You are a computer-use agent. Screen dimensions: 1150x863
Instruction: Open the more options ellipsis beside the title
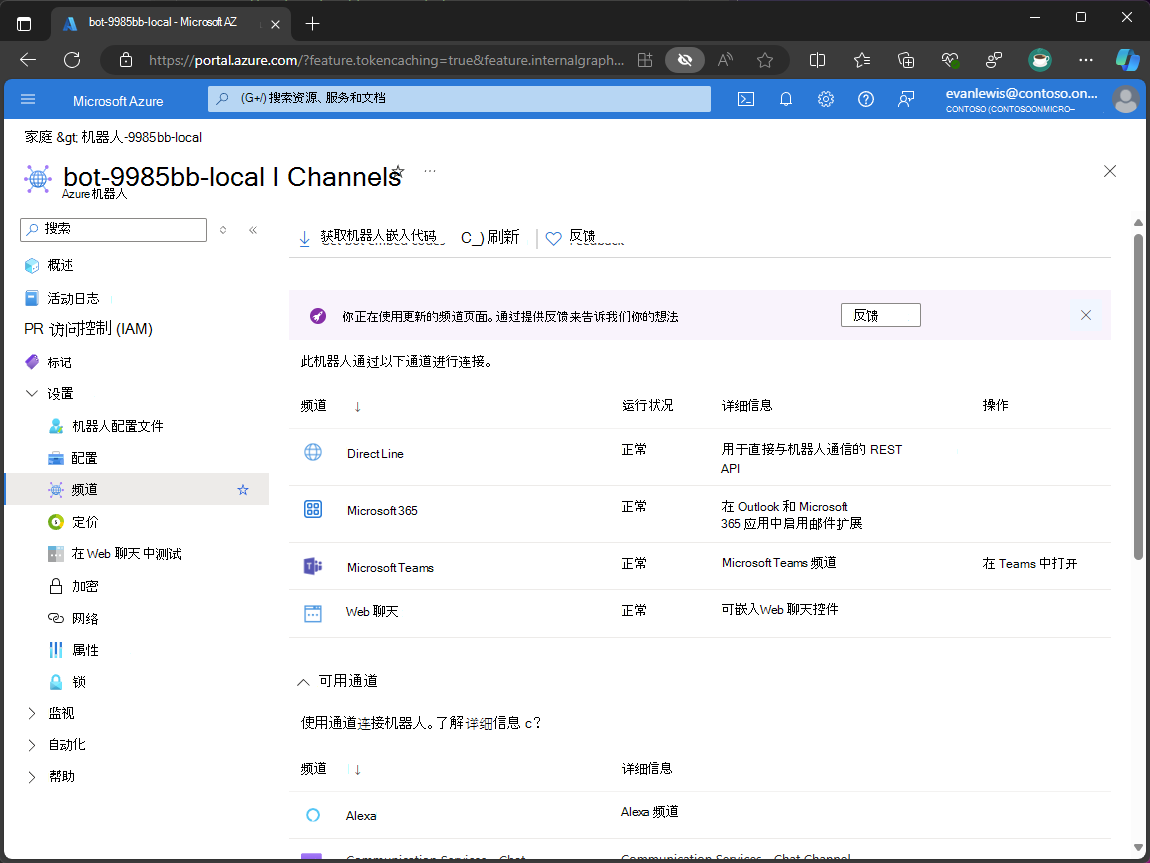(430, 171)
